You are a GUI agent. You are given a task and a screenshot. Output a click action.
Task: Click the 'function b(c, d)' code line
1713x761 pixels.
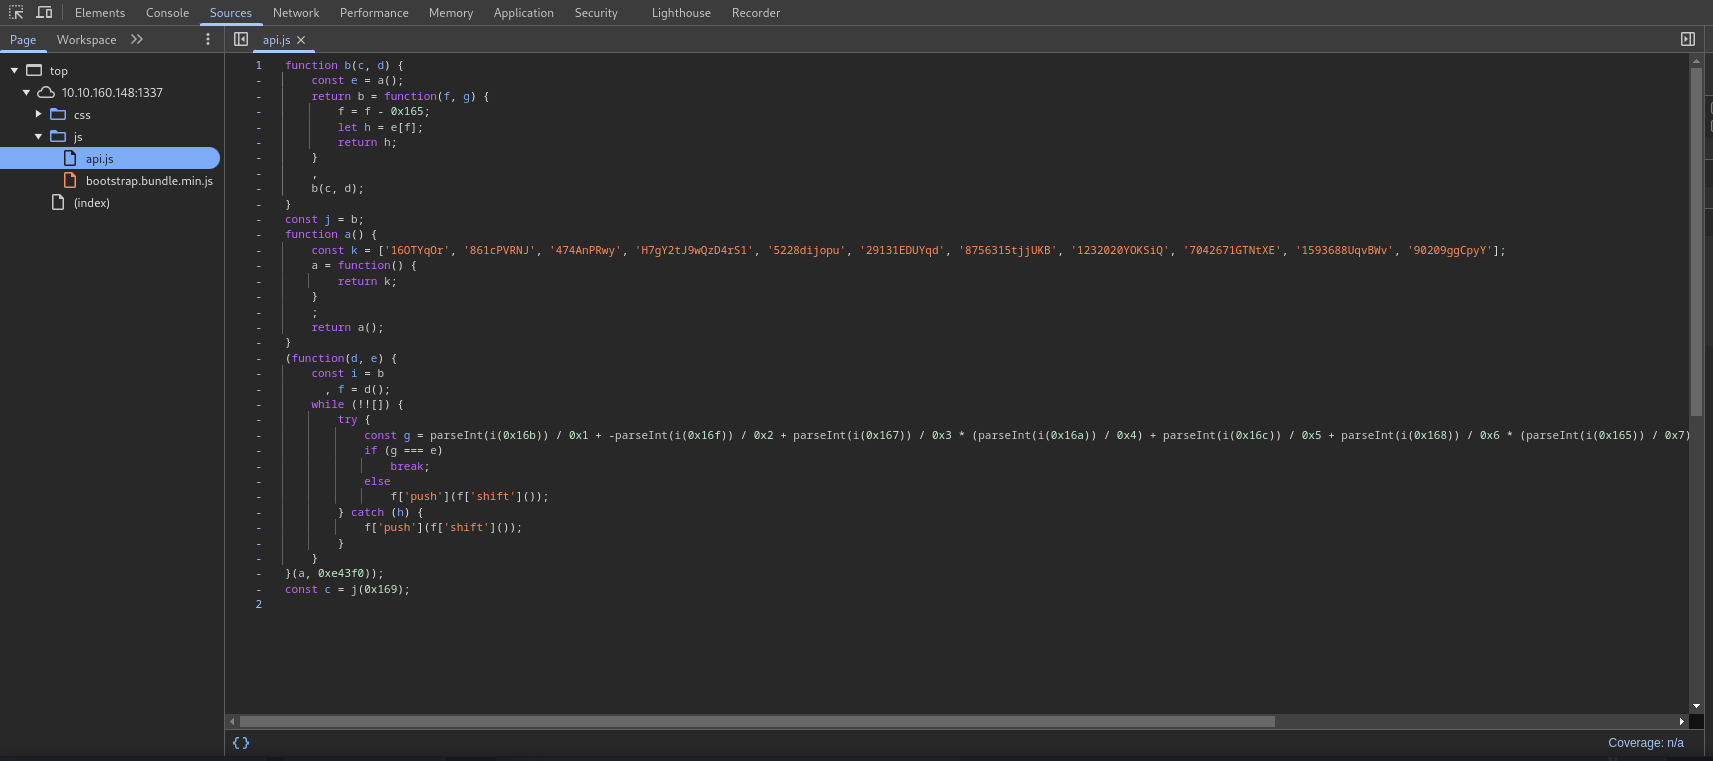pyautogui.click(x=344, y=65)
